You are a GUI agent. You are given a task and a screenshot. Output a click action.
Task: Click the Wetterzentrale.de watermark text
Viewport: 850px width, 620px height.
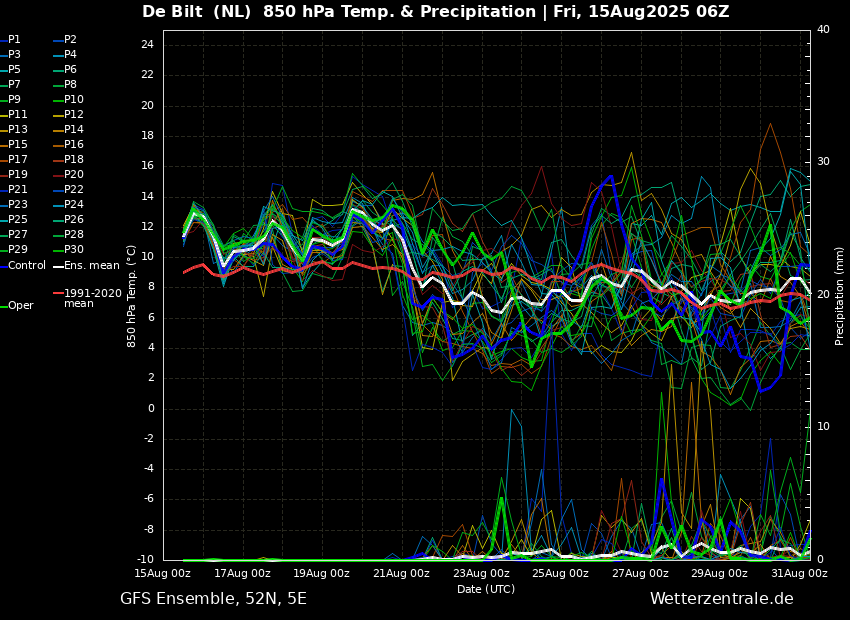(x=722, y=599)
